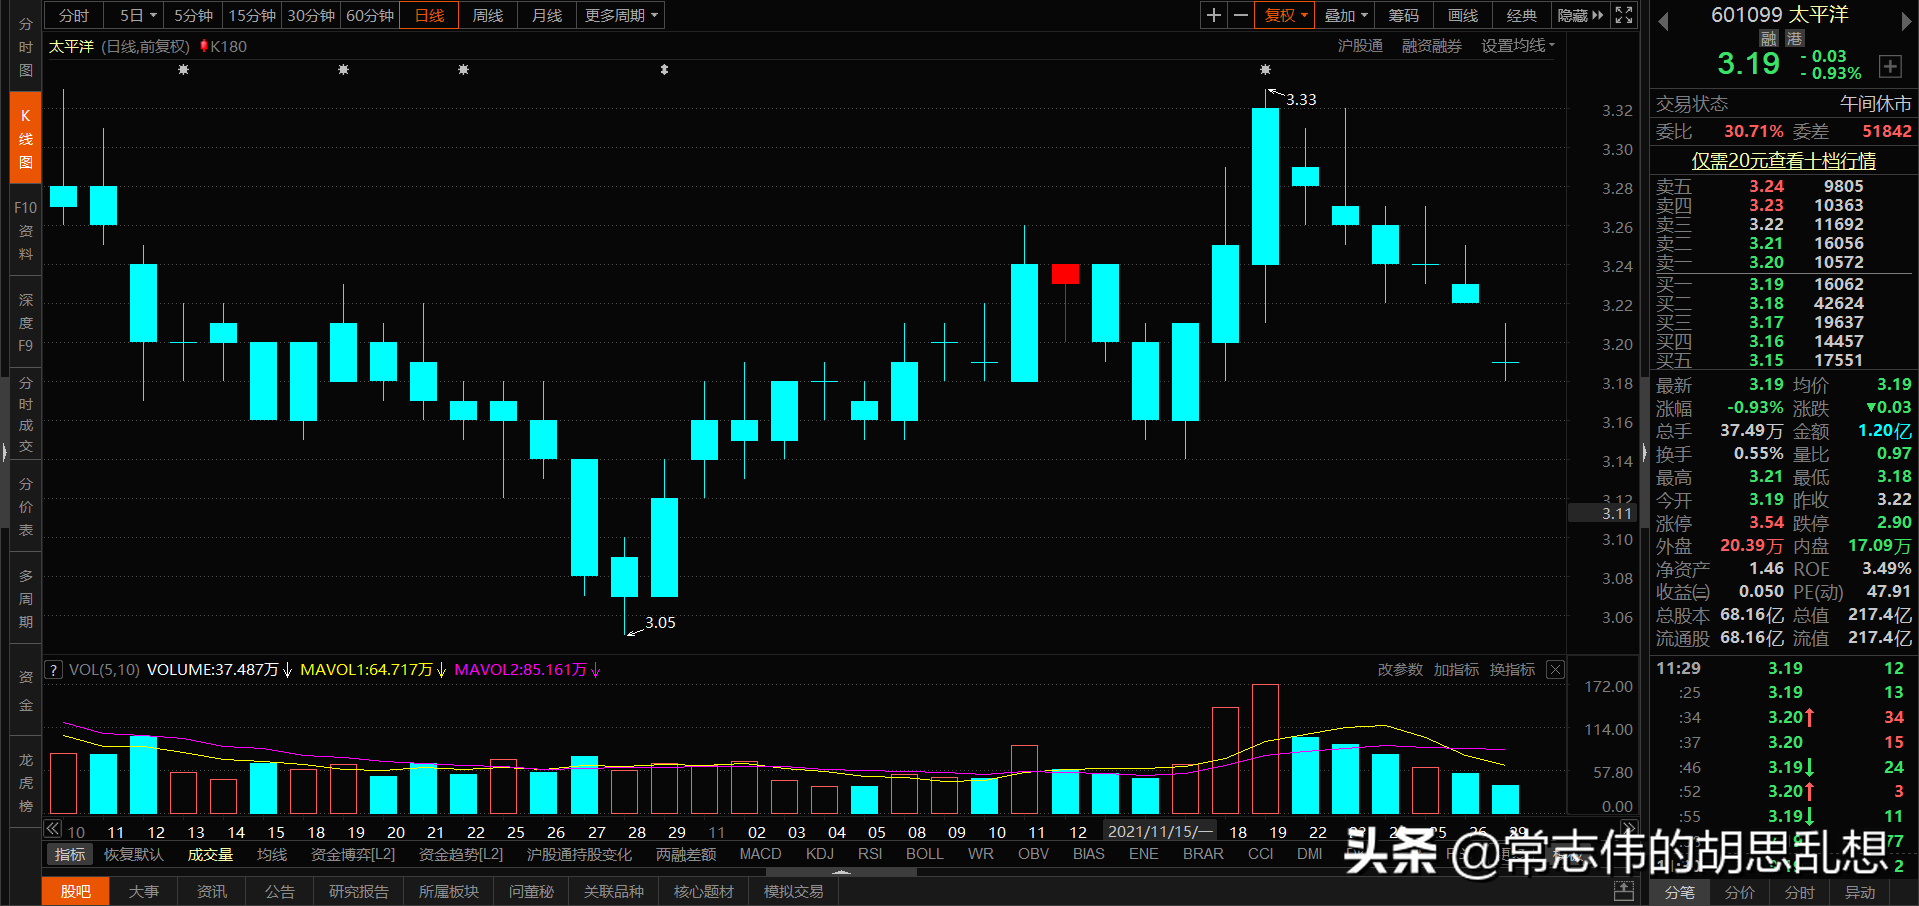Zoom in chart using the plus icon

[1213, 15]
